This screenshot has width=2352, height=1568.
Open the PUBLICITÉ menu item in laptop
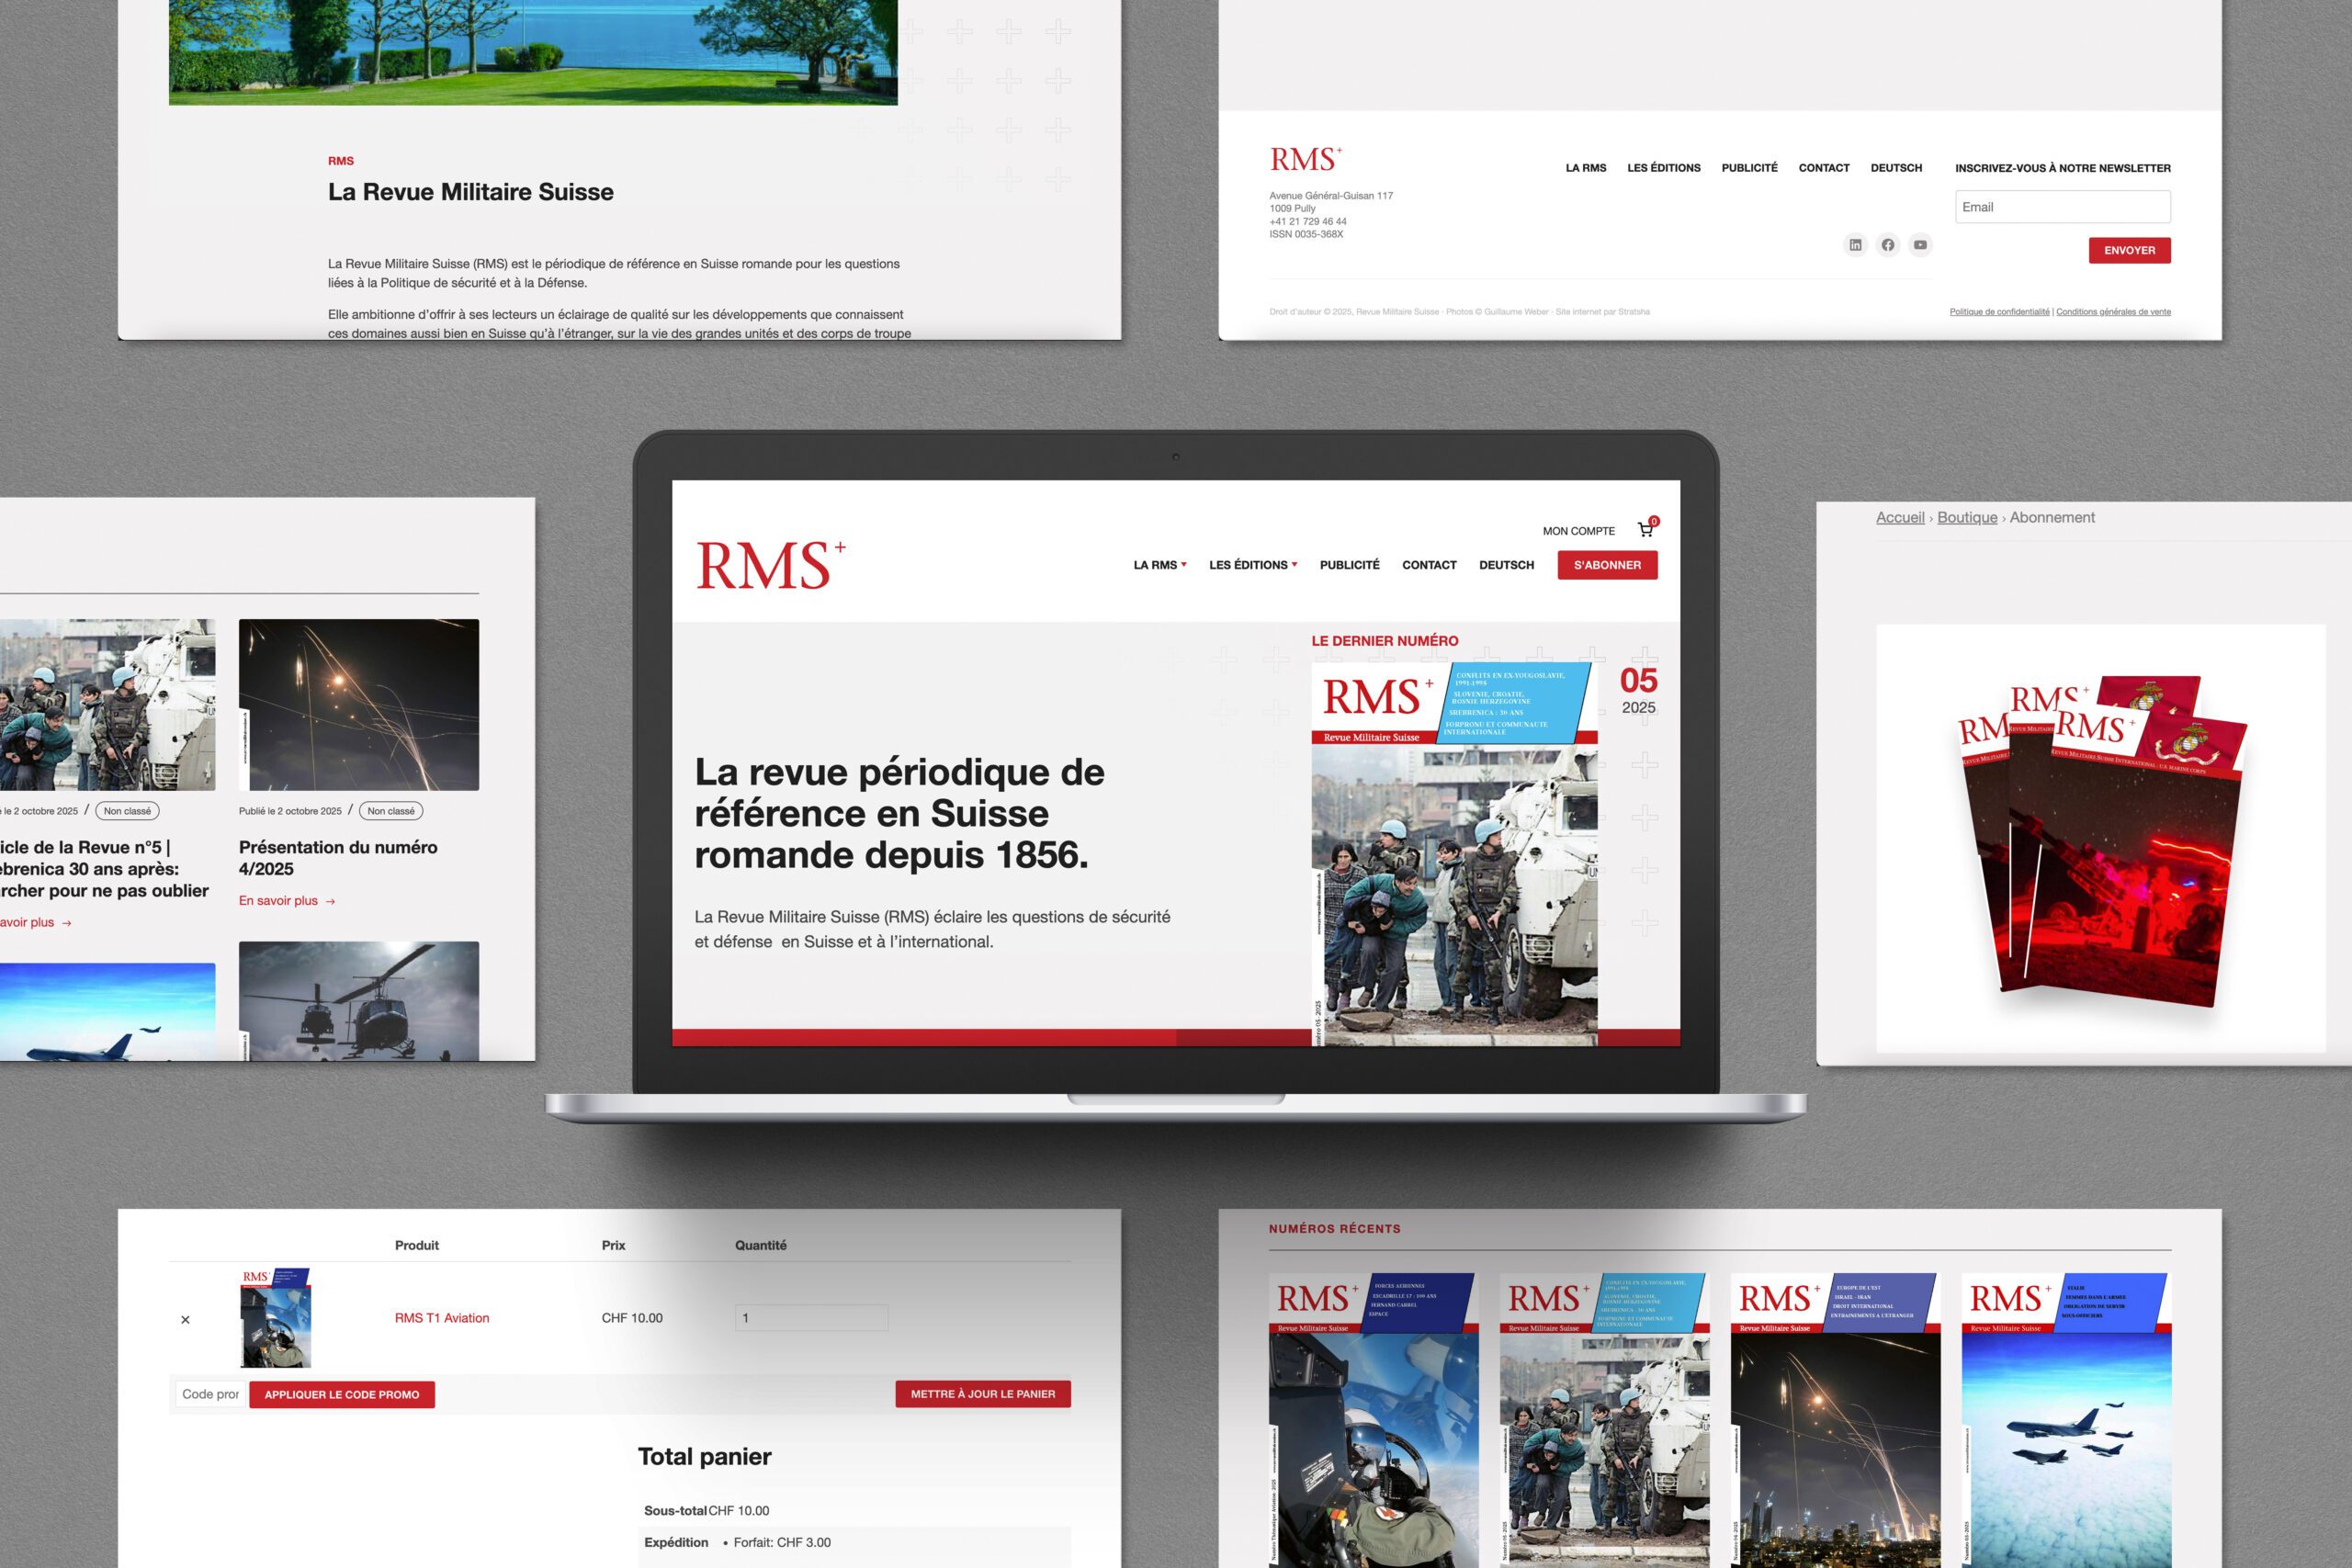click(1349, 565)
